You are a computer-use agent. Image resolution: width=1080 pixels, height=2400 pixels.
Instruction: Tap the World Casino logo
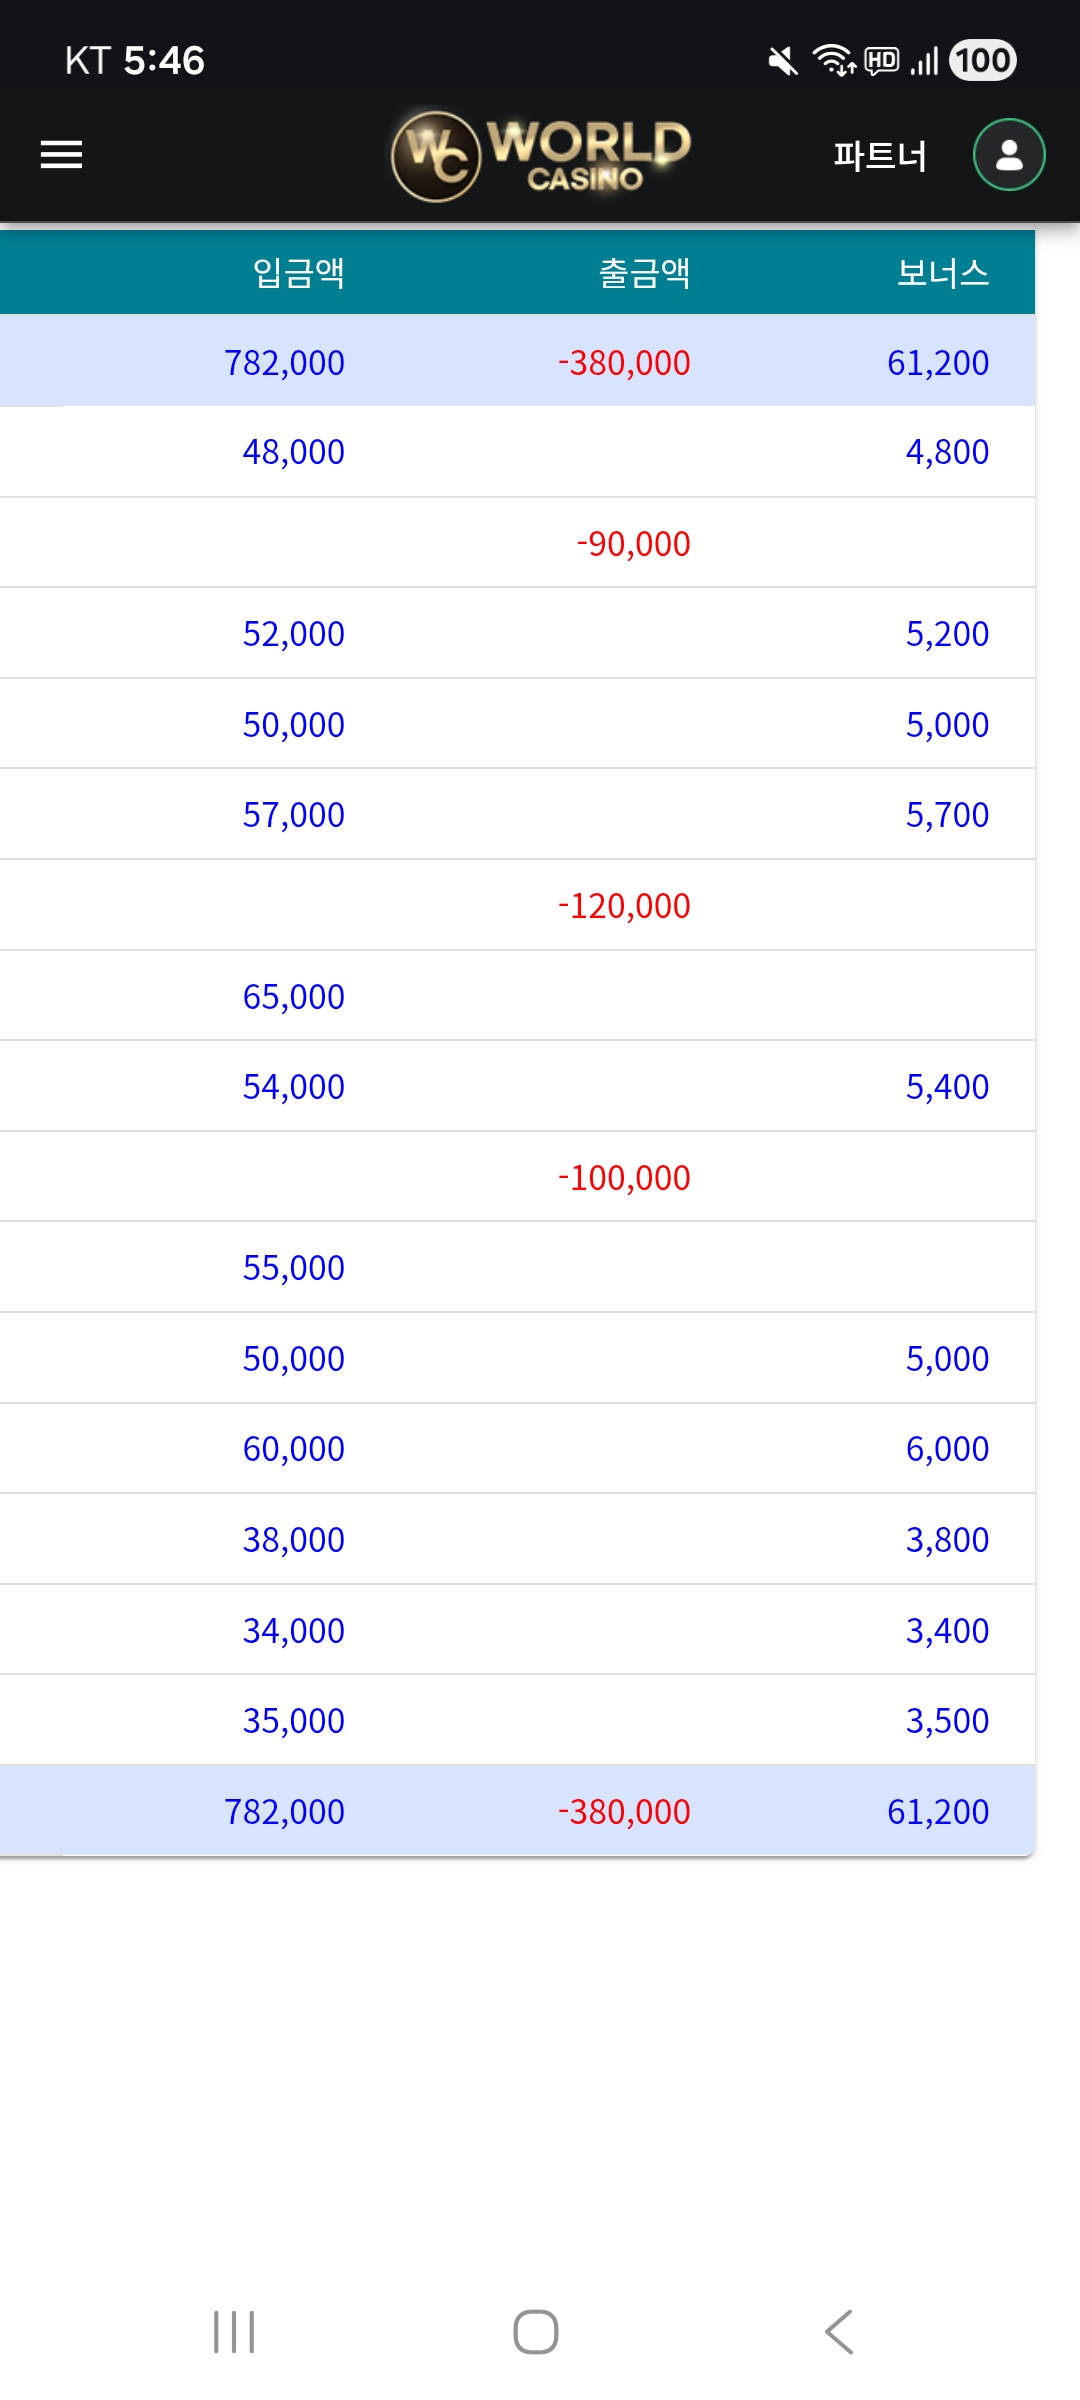click(x=541, y=156)
